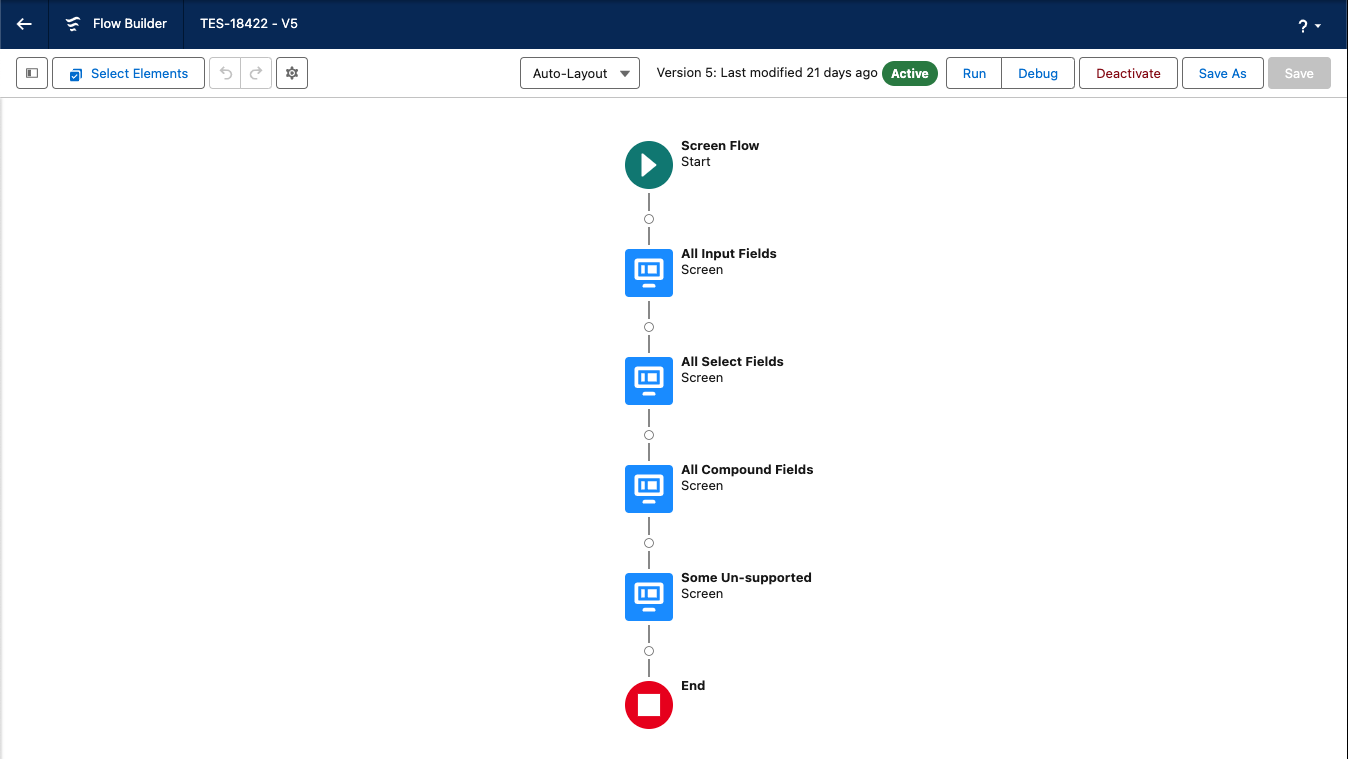This screenshot has height=759, width=1348.
Task: Open the help question mark menu
Action: (x=1309, y=26)
